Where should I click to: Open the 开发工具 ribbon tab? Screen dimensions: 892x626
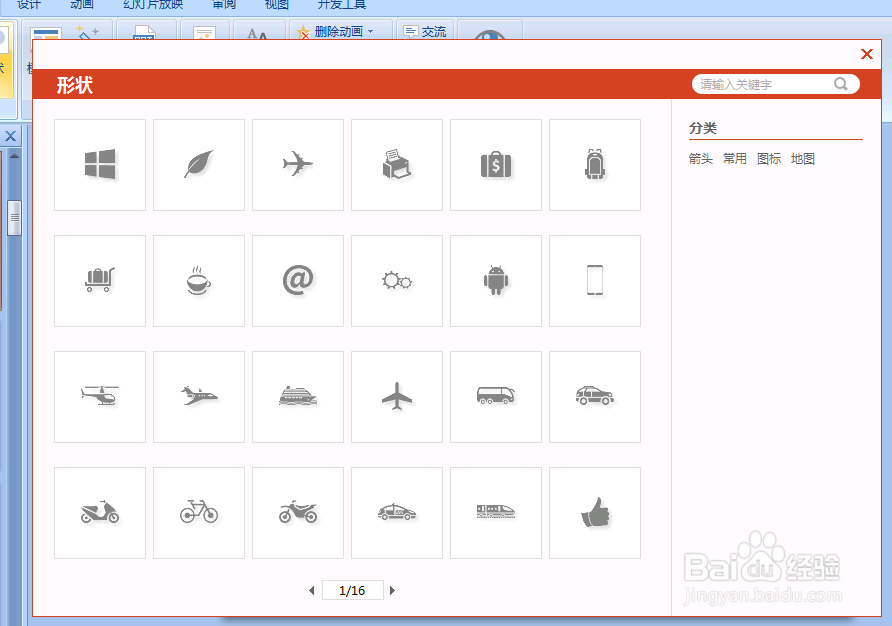341,5
